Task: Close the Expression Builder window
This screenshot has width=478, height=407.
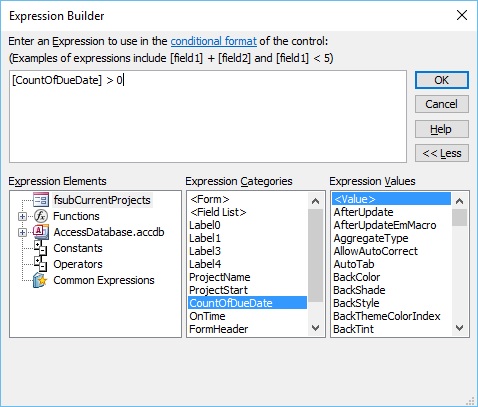Action: [462, 15]
